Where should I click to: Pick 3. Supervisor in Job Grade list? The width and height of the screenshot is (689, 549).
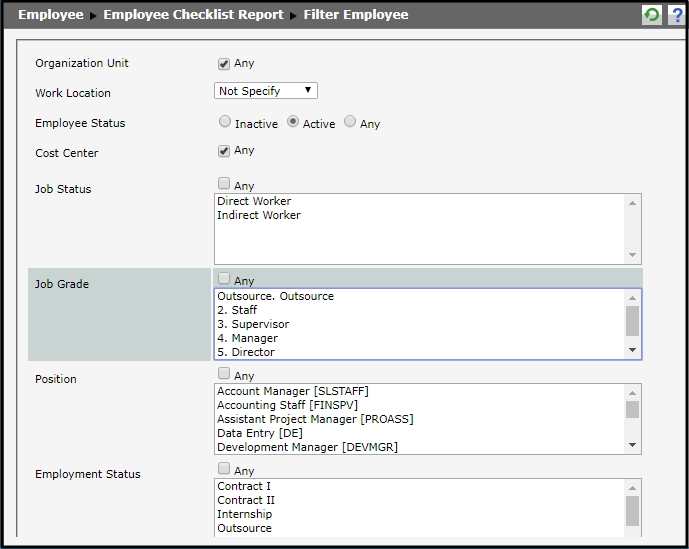(x=253, y=324)
